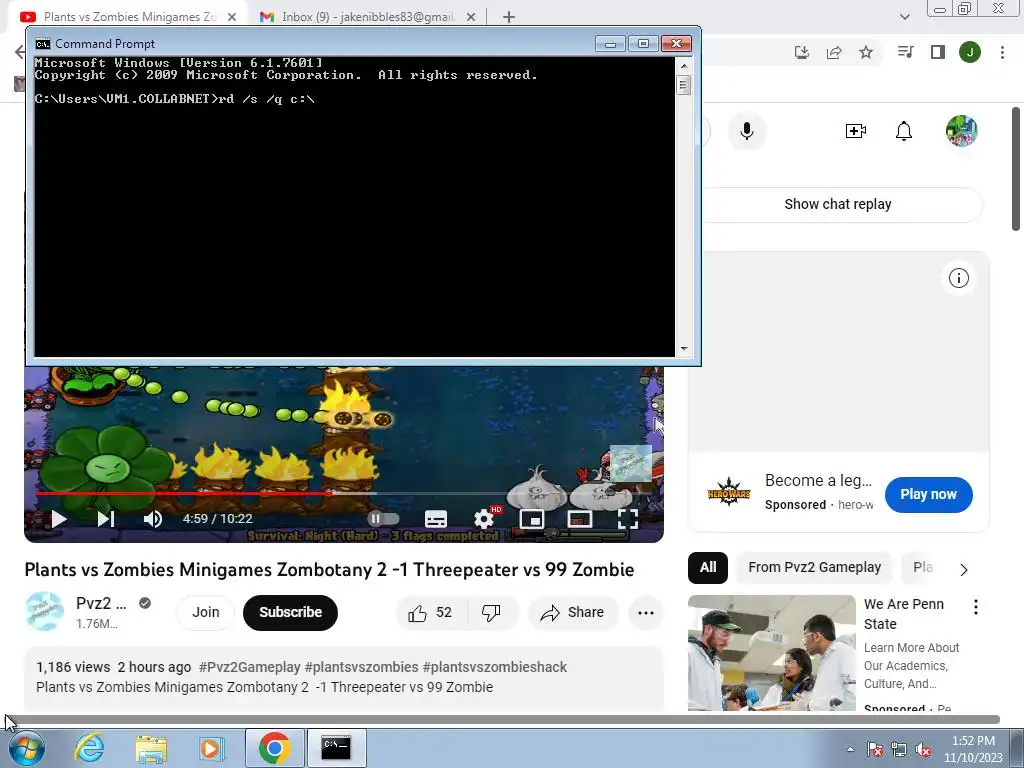The width and height of the screenshot is (1024, 768).
Task: Switch to Chrome in taskbar
Action: [274, 748]
